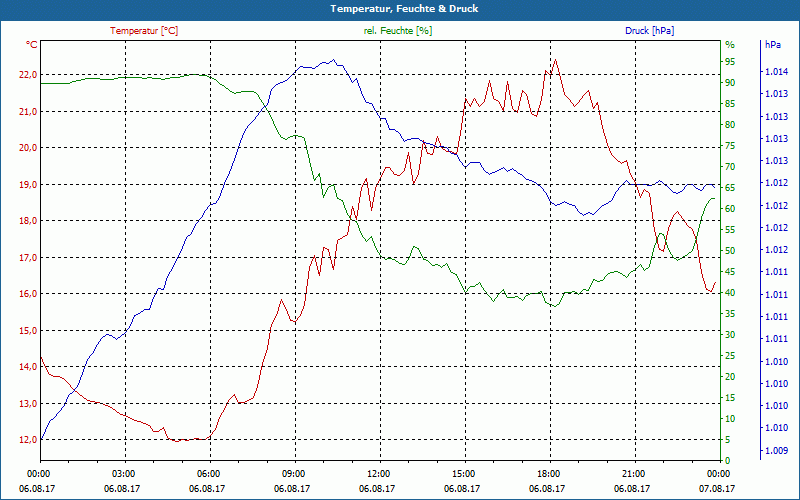The image size is (800, 500).
Task: Click the '1.014' pressure axis tick
Action: [777, 72]
